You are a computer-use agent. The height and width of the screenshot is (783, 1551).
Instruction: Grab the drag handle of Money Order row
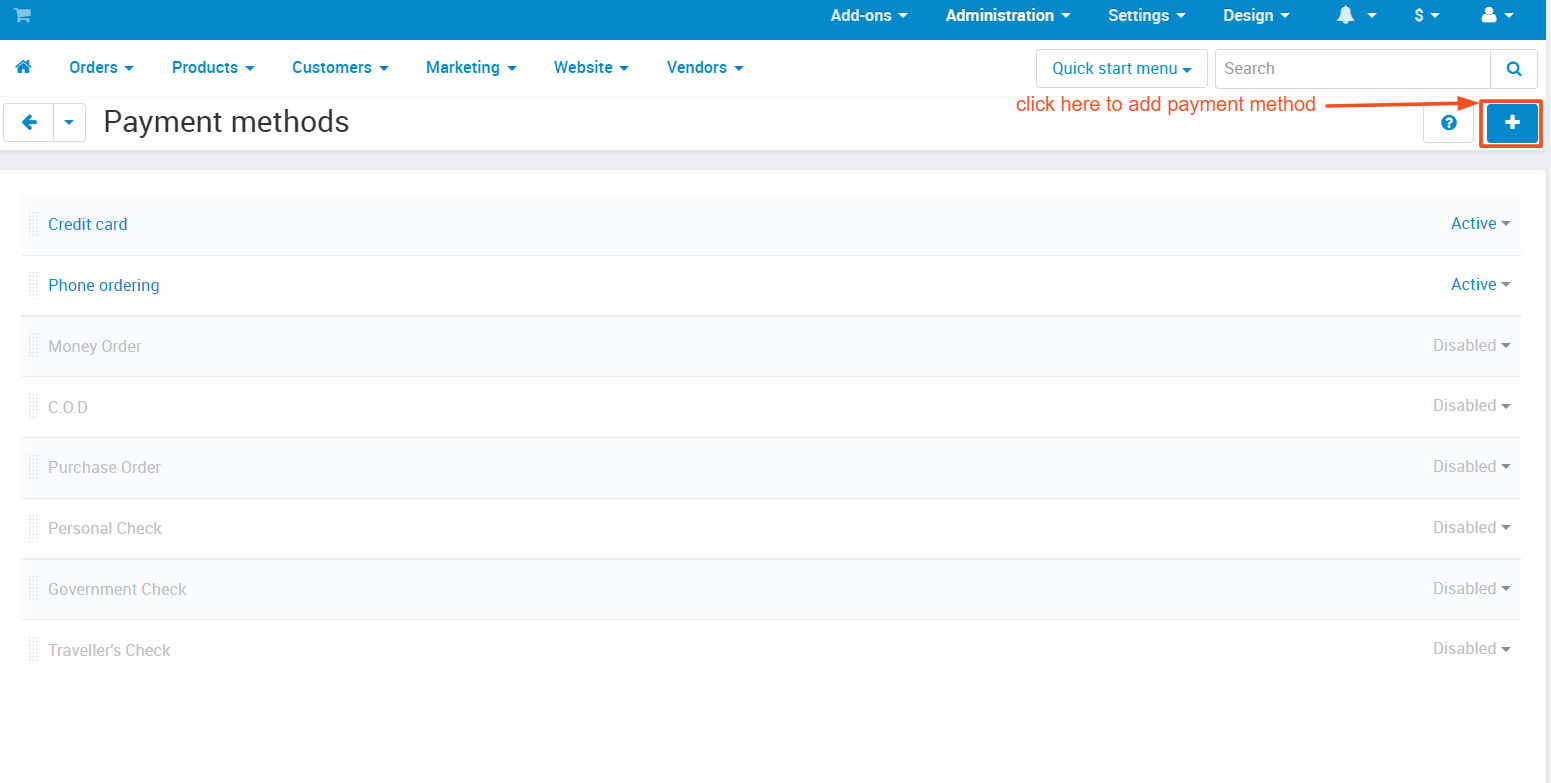click(33, 346)
